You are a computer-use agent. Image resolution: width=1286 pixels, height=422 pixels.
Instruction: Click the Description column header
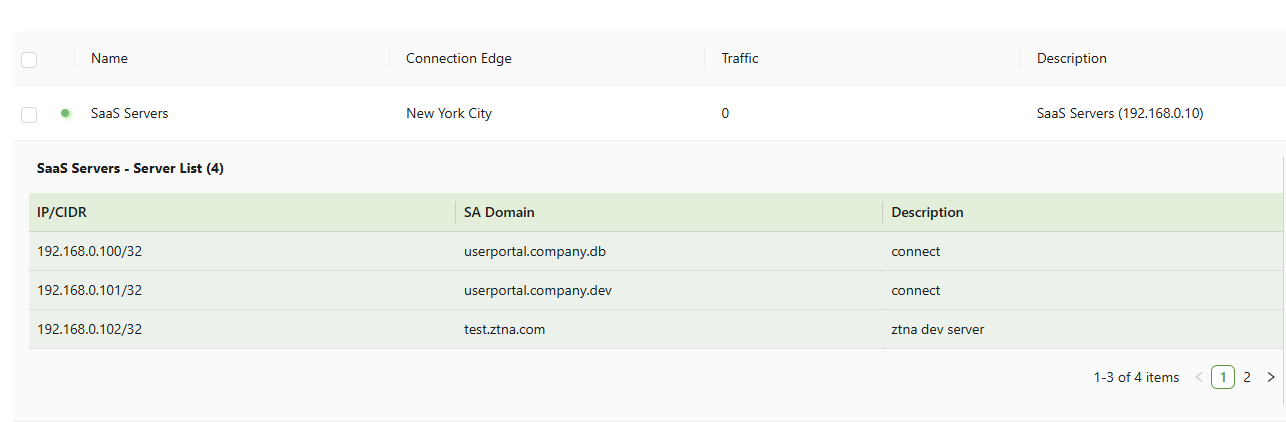point(1071,58)
